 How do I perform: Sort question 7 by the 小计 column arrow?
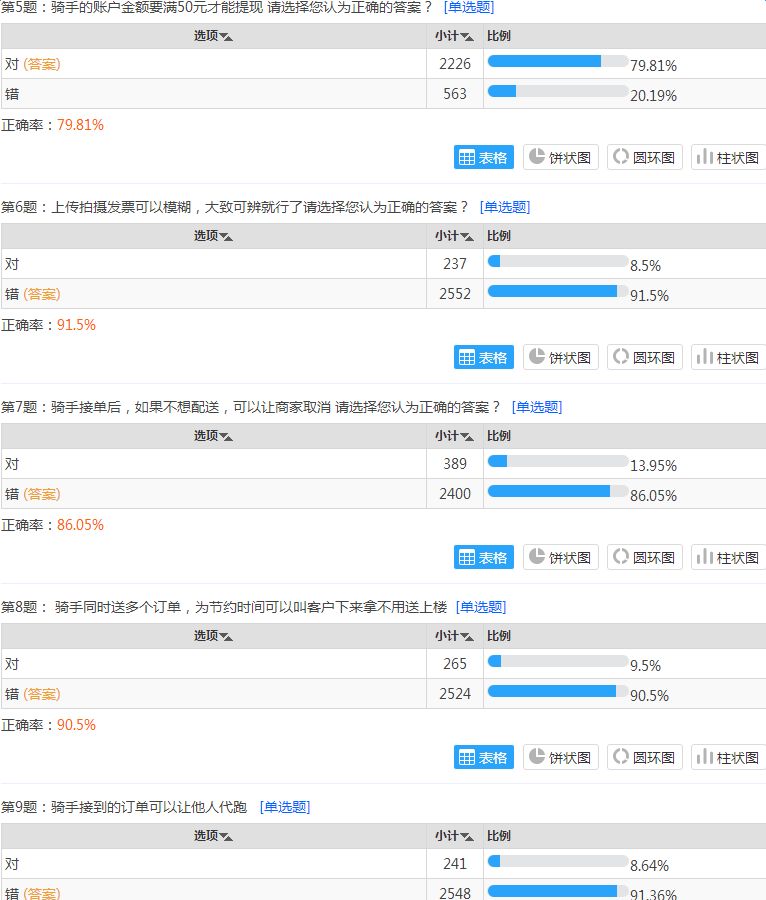tap(467, 437)
